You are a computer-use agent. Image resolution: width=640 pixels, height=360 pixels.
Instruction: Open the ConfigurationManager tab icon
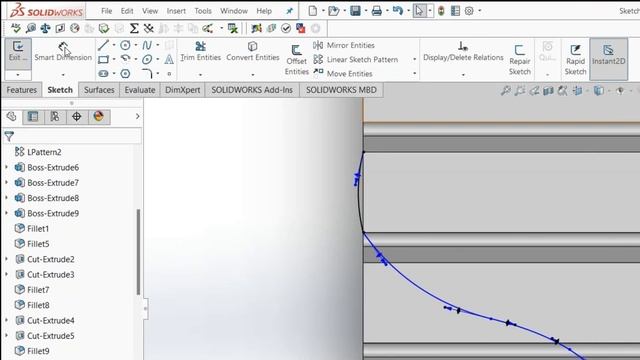tap(55, 117)
